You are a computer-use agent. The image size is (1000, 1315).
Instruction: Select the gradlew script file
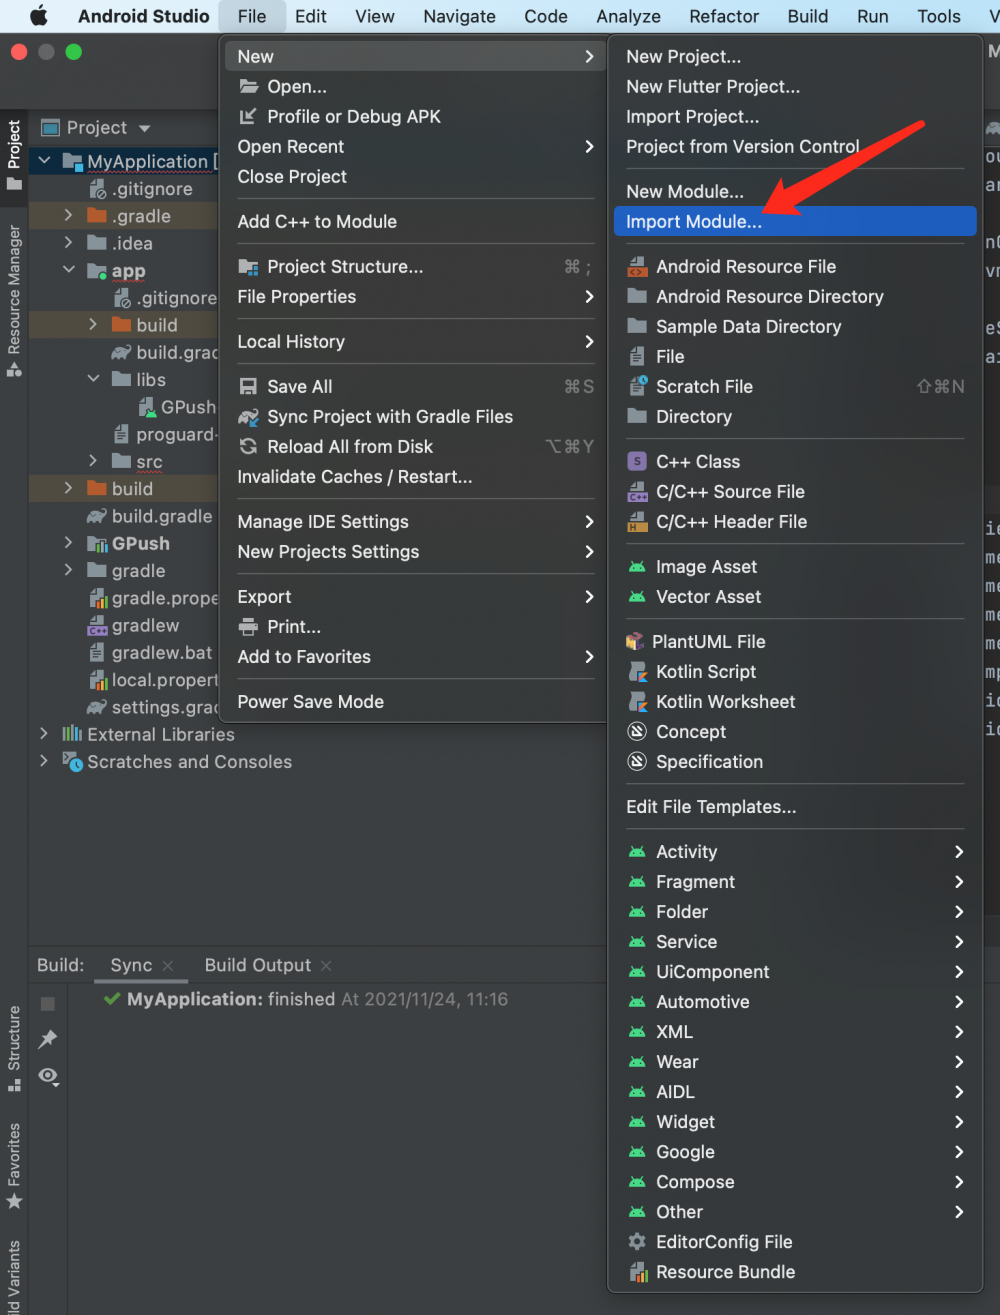tap(134, 625)
